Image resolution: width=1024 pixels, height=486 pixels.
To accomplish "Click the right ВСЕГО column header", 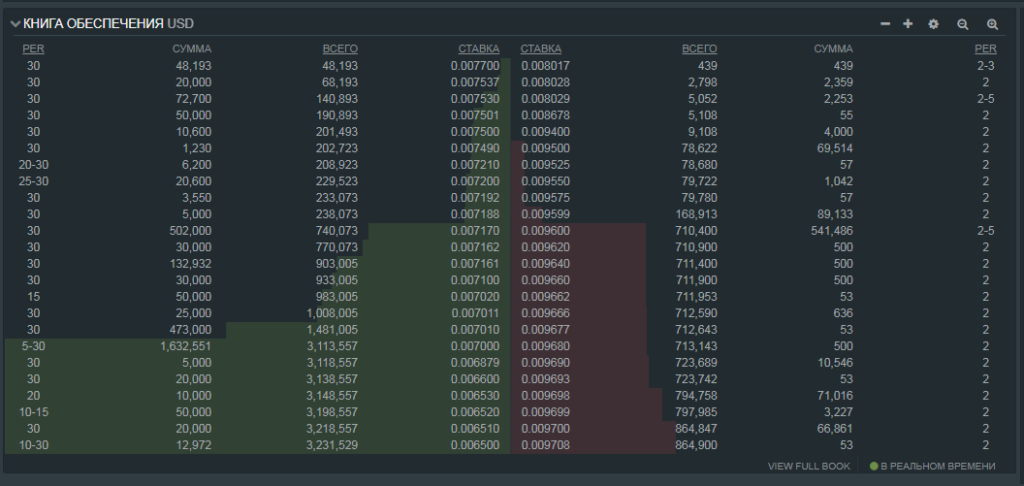I will coord(699,48).
